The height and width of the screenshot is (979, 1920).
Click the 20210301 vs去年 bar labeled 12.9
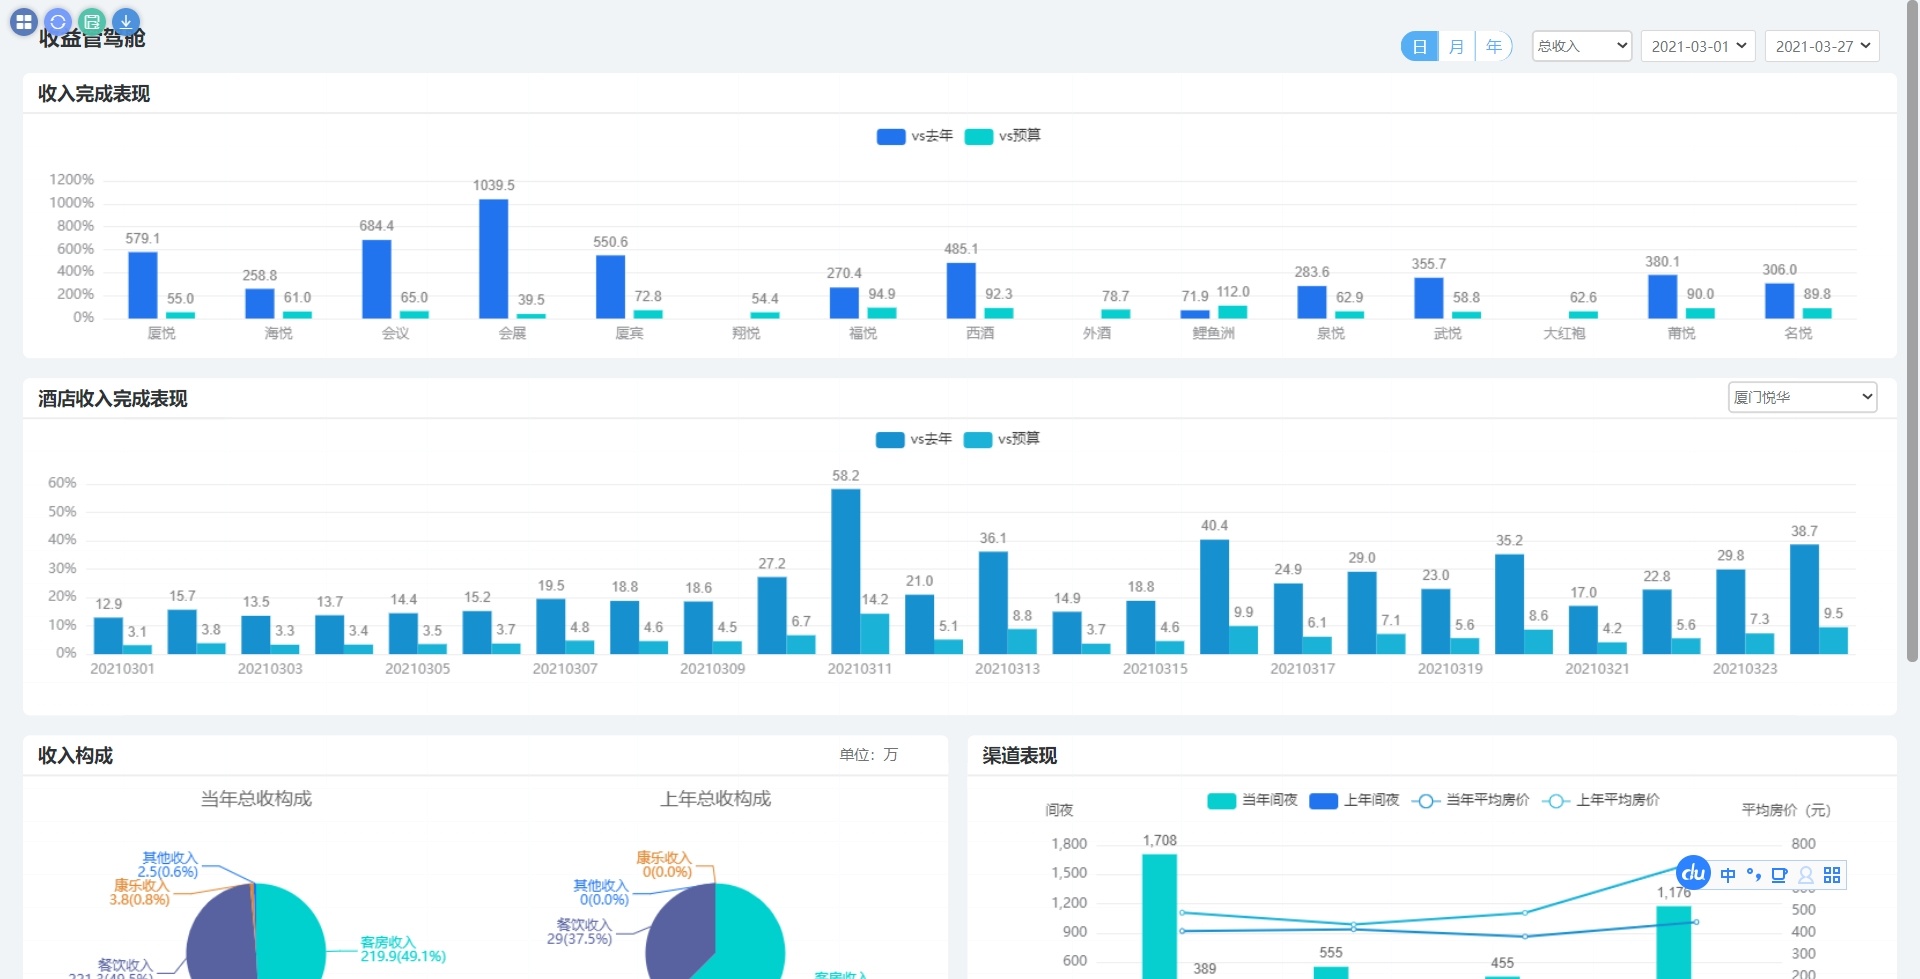(108, 636)
